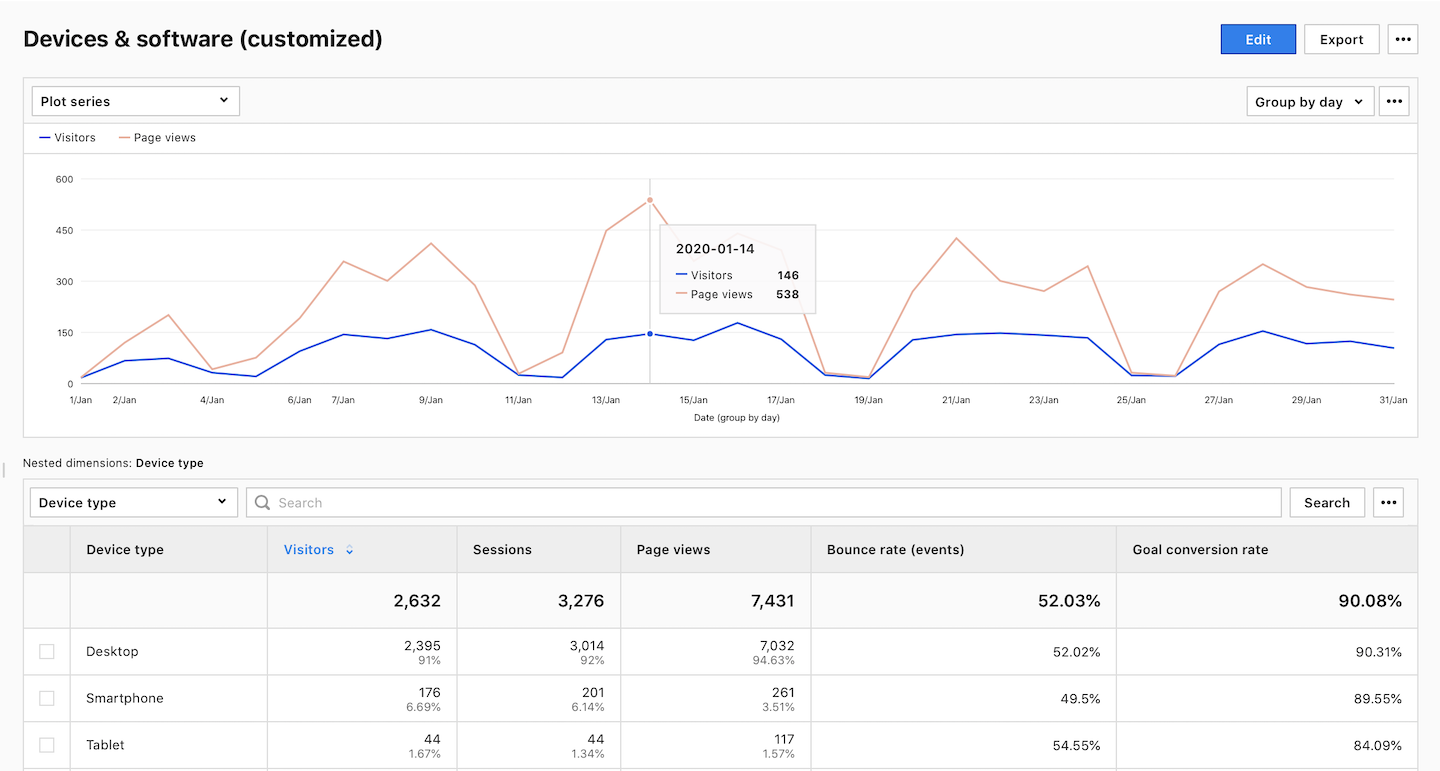1440x771 pixels.
Task: Click Smartphone visitors value 176
Action: pos(429,692)
